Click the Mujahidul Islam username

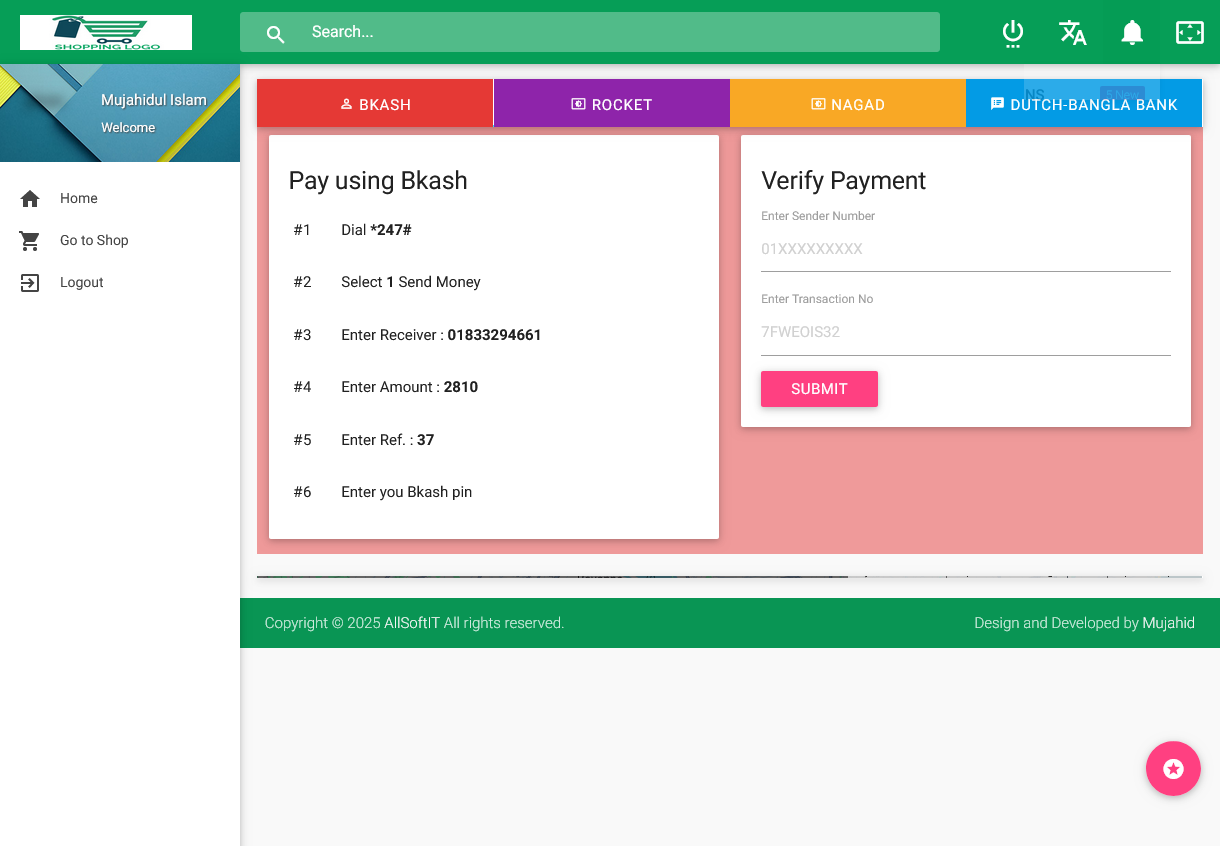coord(154,100)
